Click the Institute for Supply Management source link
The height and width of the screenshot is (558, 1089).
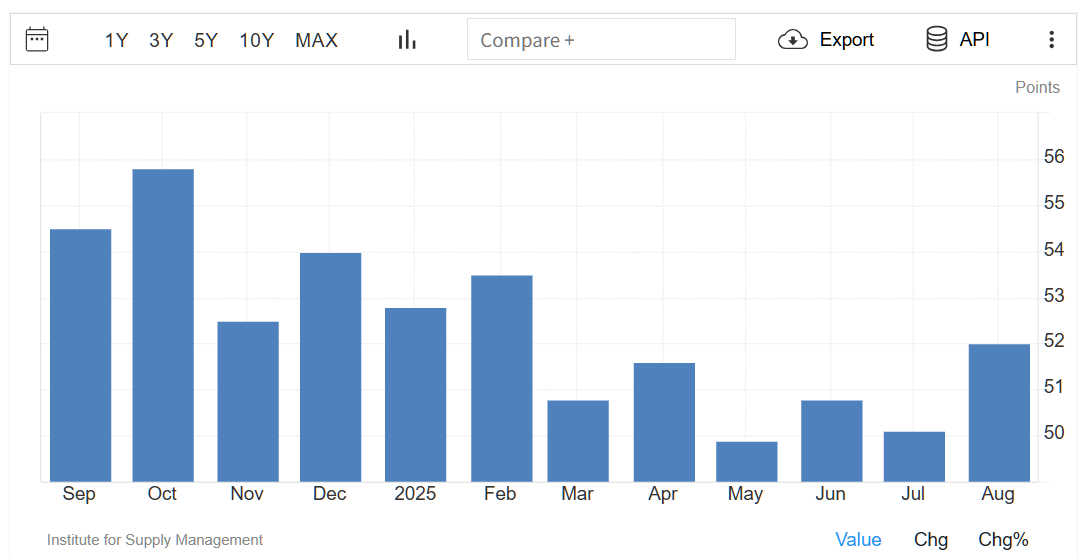pos(155,540)
